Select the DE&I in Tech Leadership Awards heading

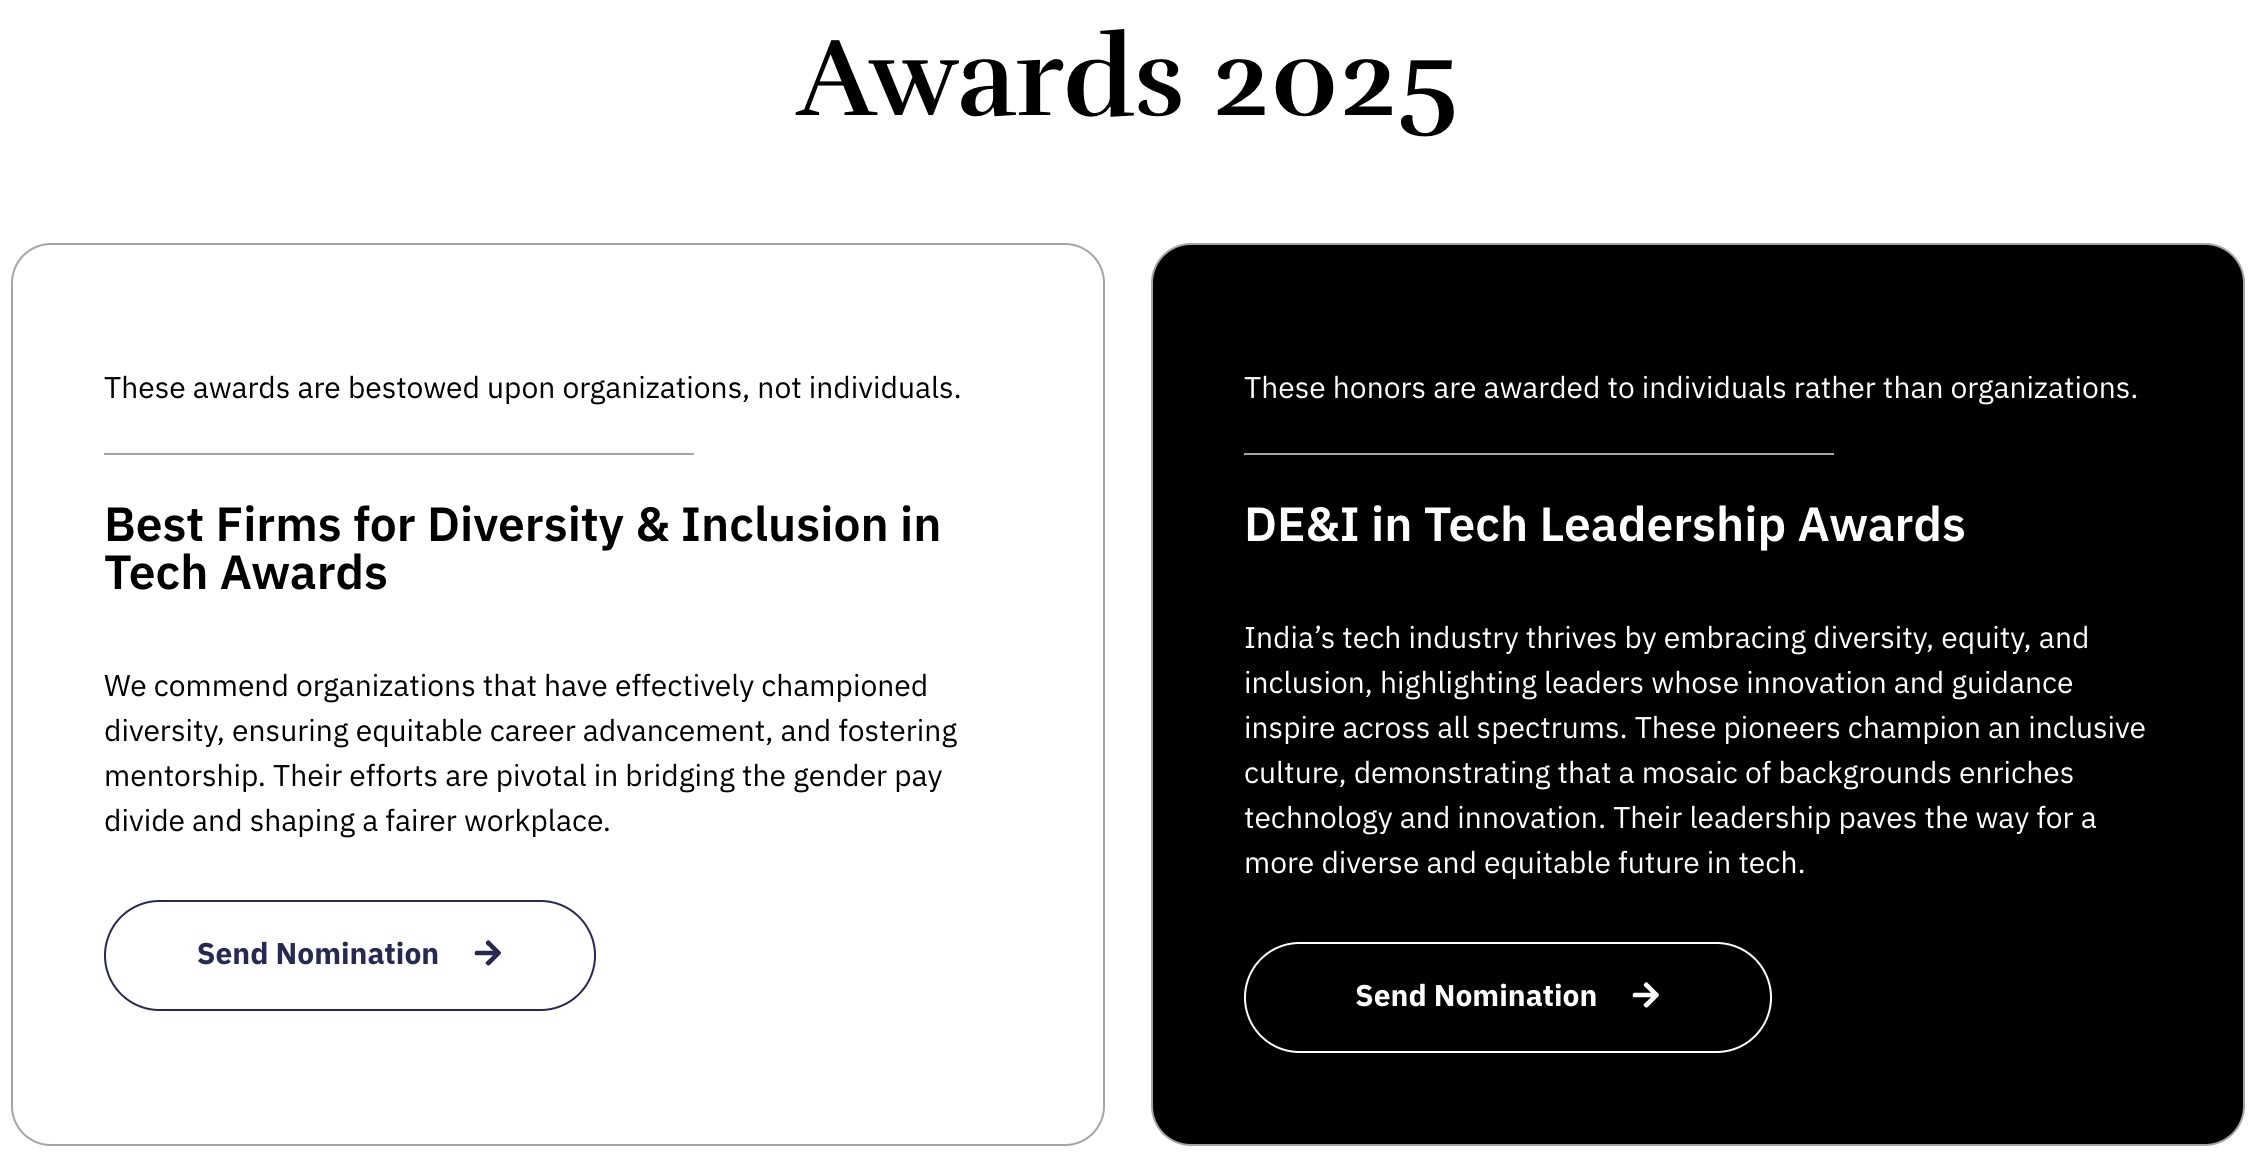tap(1604, 525)
